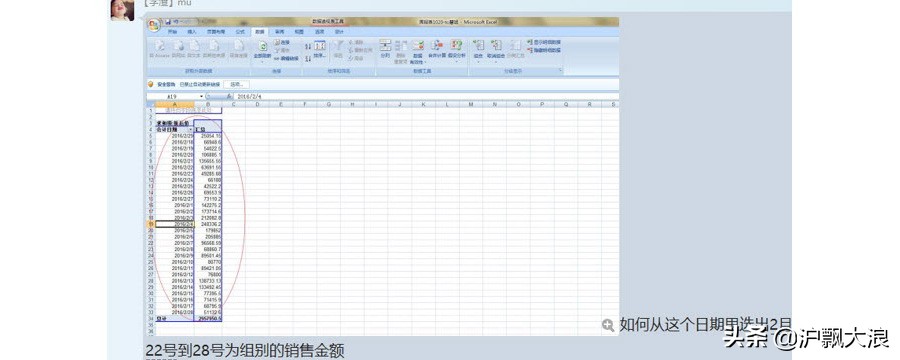This screenshot has height=360, width=900.
Task: Select column S header
Action: (x=612, y=104)
